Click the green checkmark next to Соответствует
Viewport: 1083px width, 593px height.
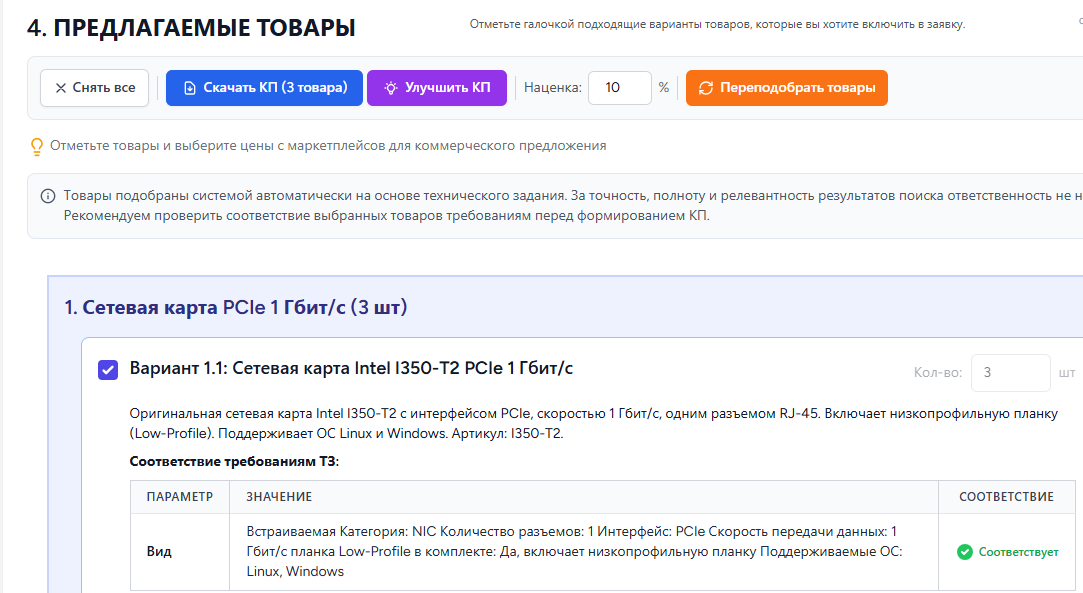(964, 552)
